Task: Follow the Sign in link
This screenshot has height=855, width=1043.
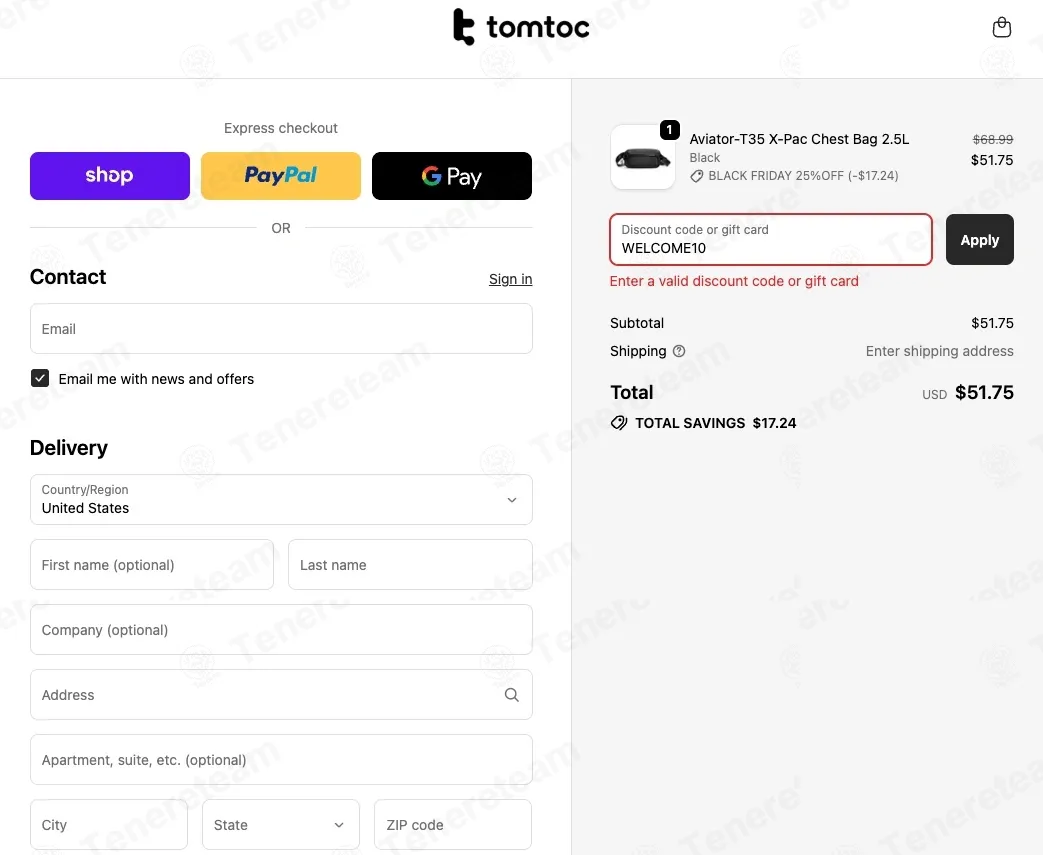Action: click(510, 279)
